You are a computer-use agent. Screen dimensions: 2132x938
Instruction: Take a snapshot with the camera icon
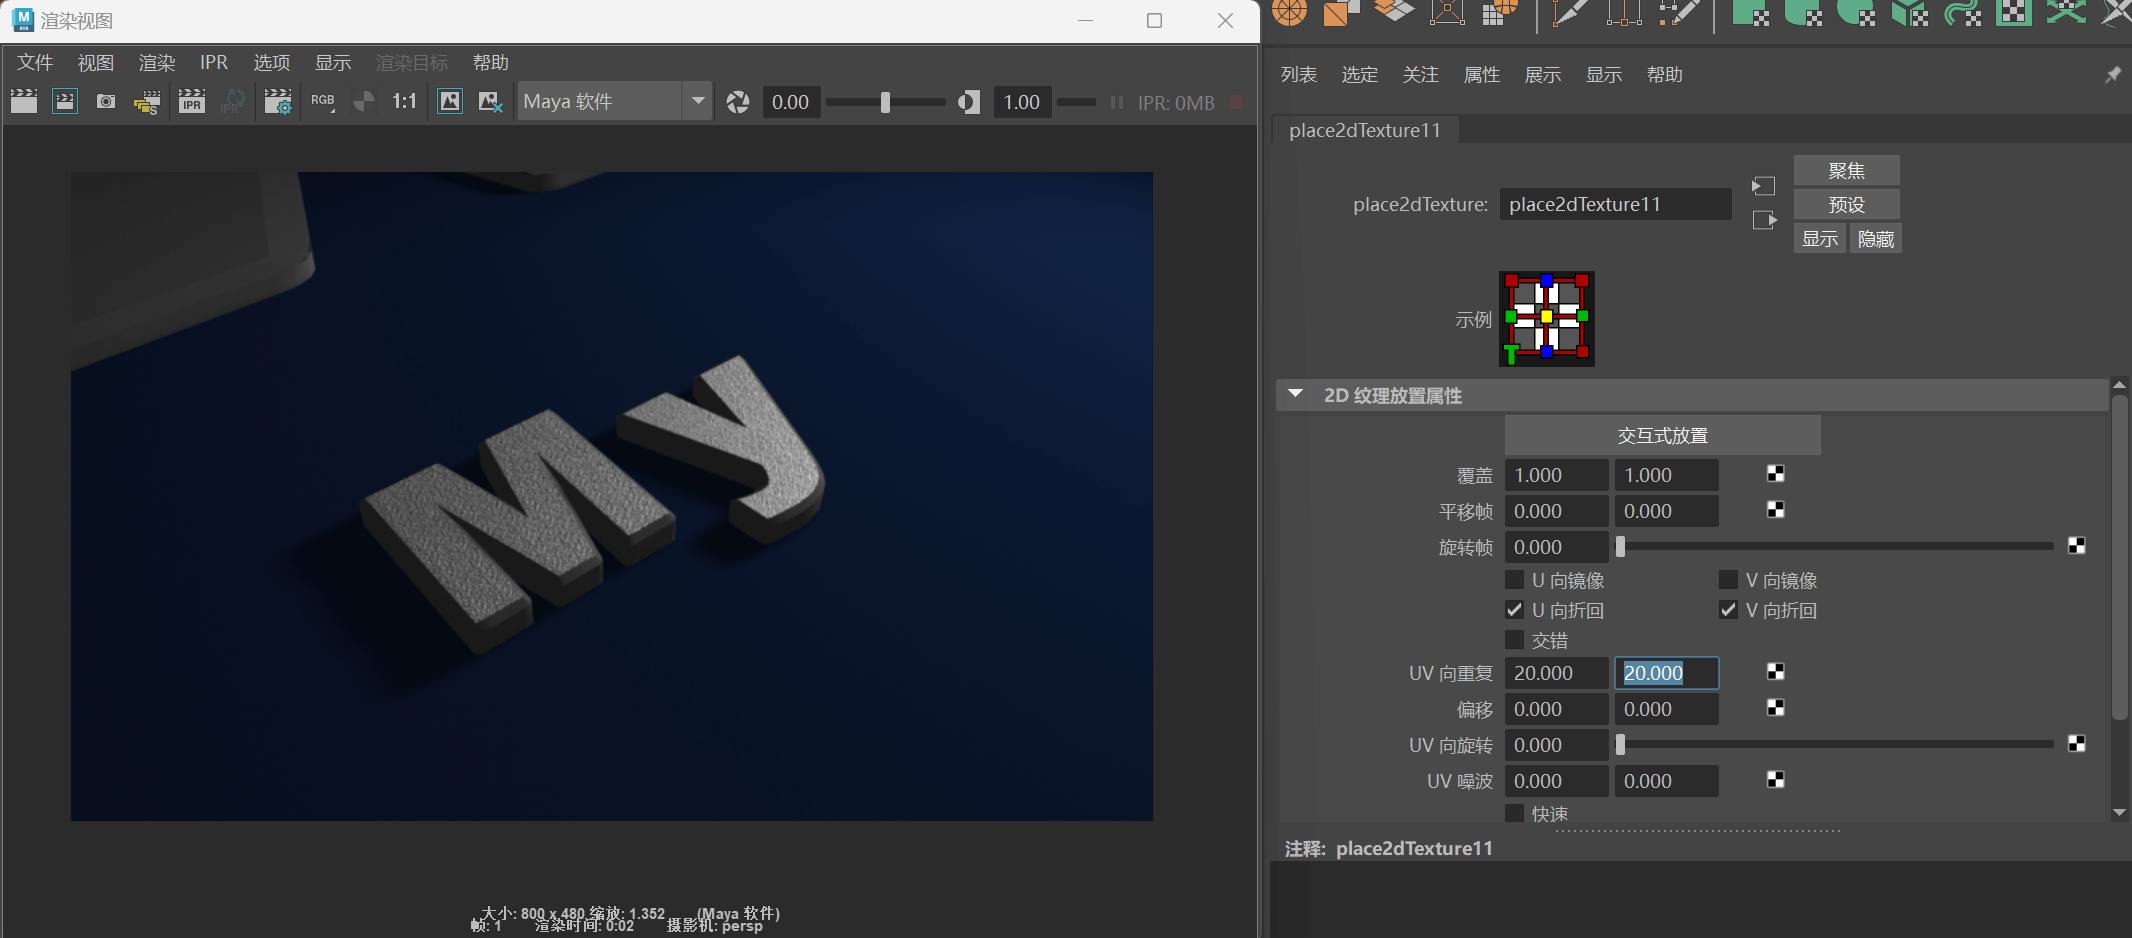click(x=105, y=101)
